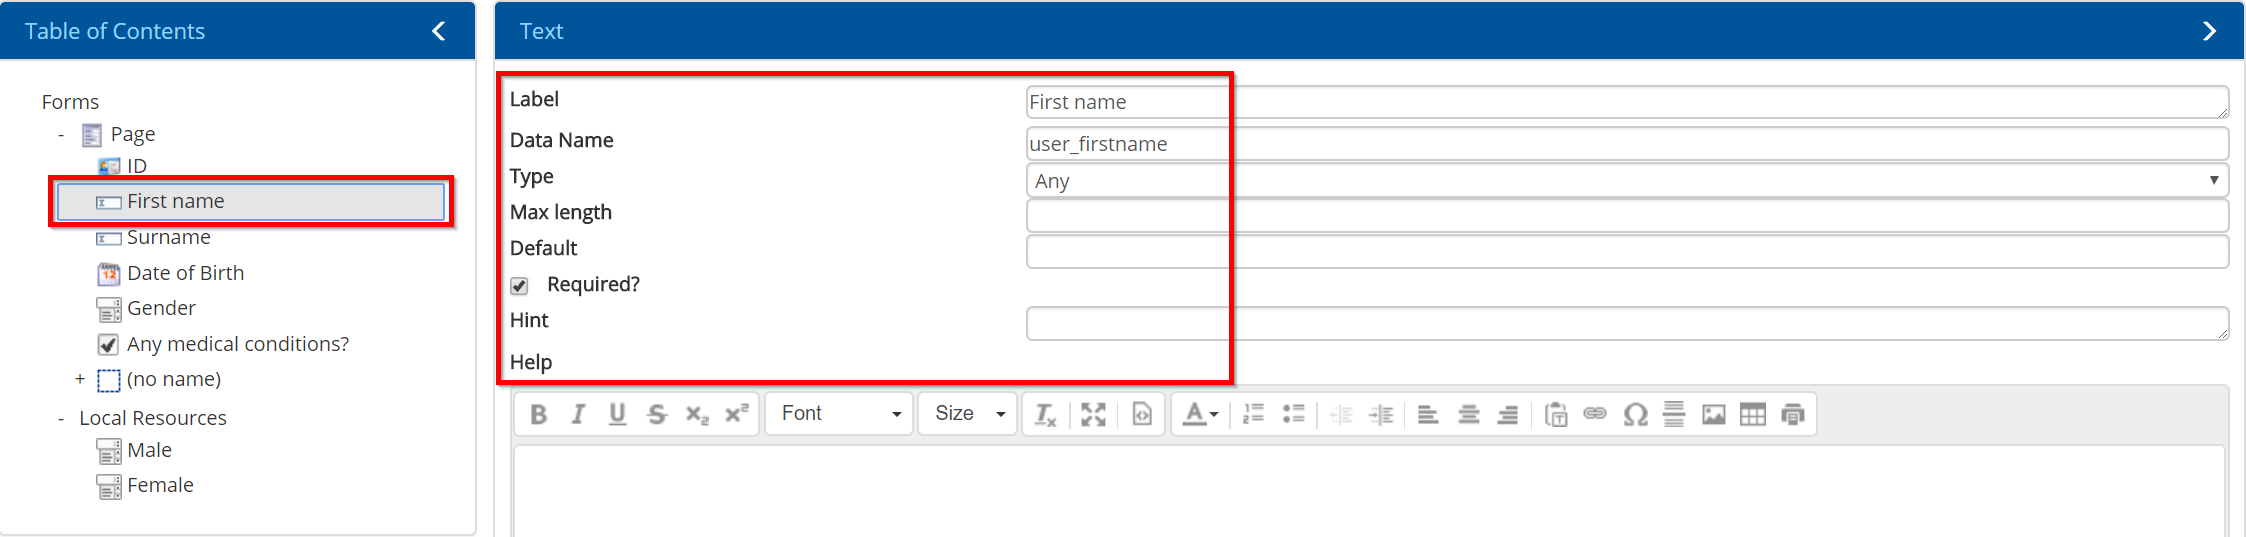Click the Max length input field
The height and width of the screenshot is (537, 2246).
click(1627, 215)
